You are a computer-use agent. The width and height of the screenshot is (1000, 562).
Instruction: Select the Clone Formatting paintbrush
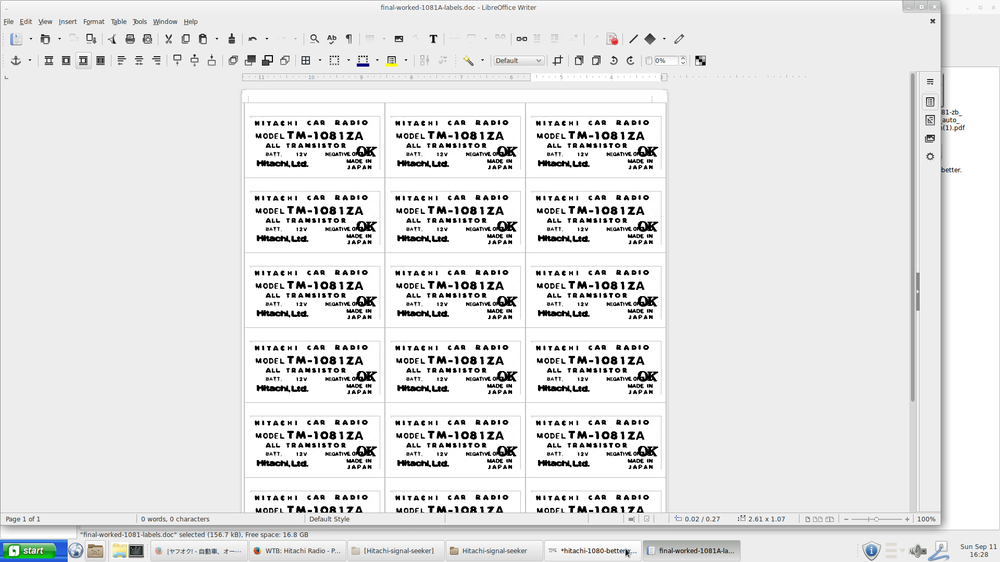pos(232,39)
